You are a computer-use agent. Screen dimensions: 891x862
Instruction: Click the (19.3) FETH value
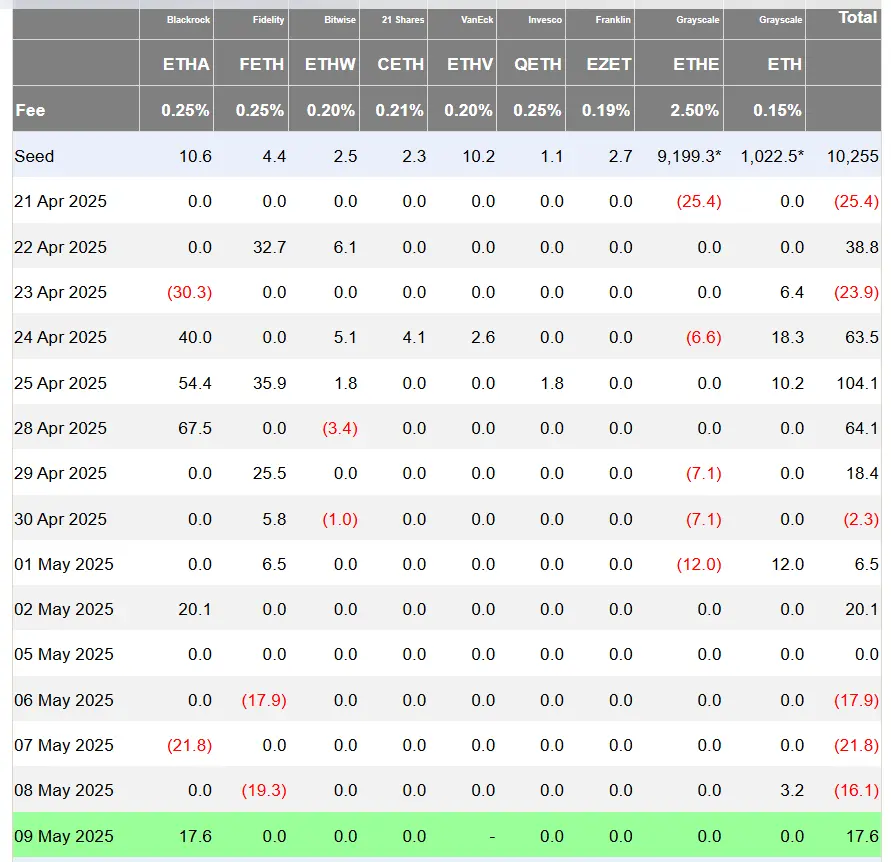pos(264,790)
